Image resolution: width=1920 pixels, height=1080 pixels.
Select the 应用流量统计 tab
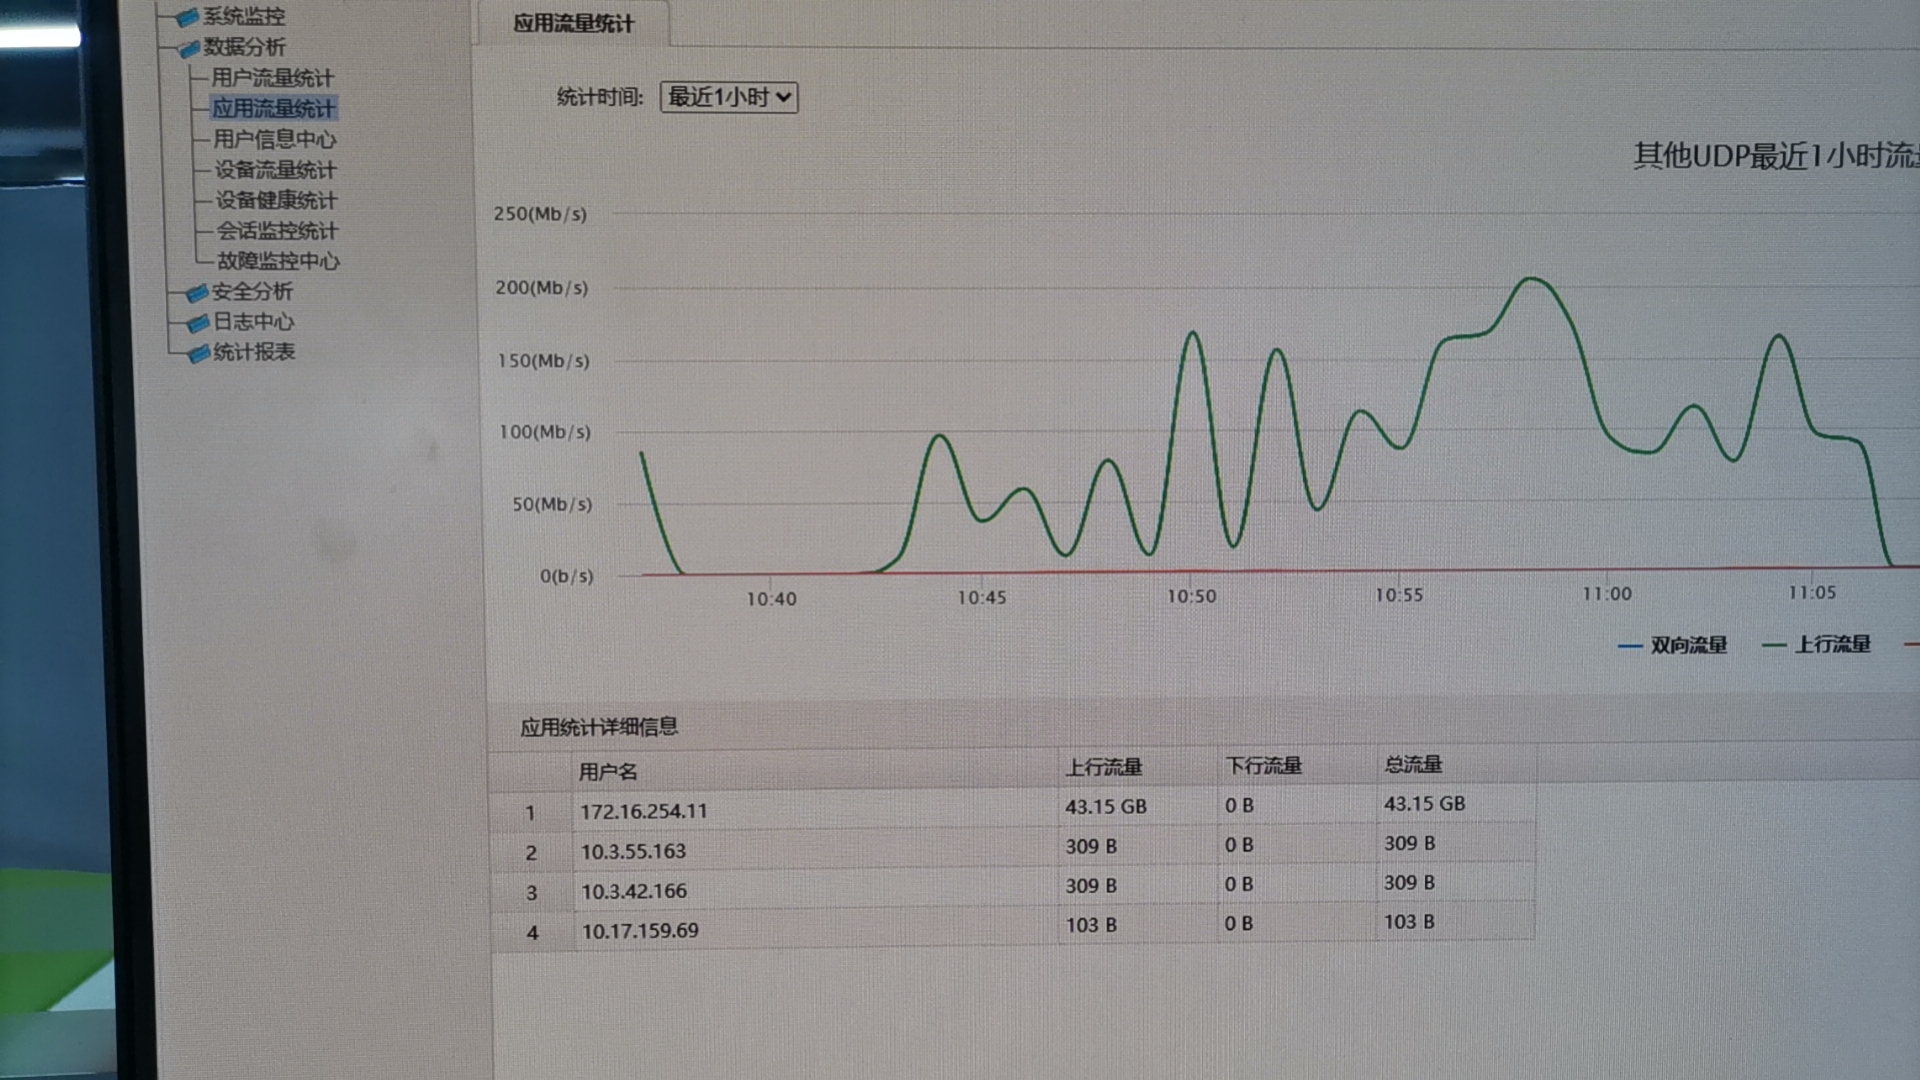click(573, 23)
